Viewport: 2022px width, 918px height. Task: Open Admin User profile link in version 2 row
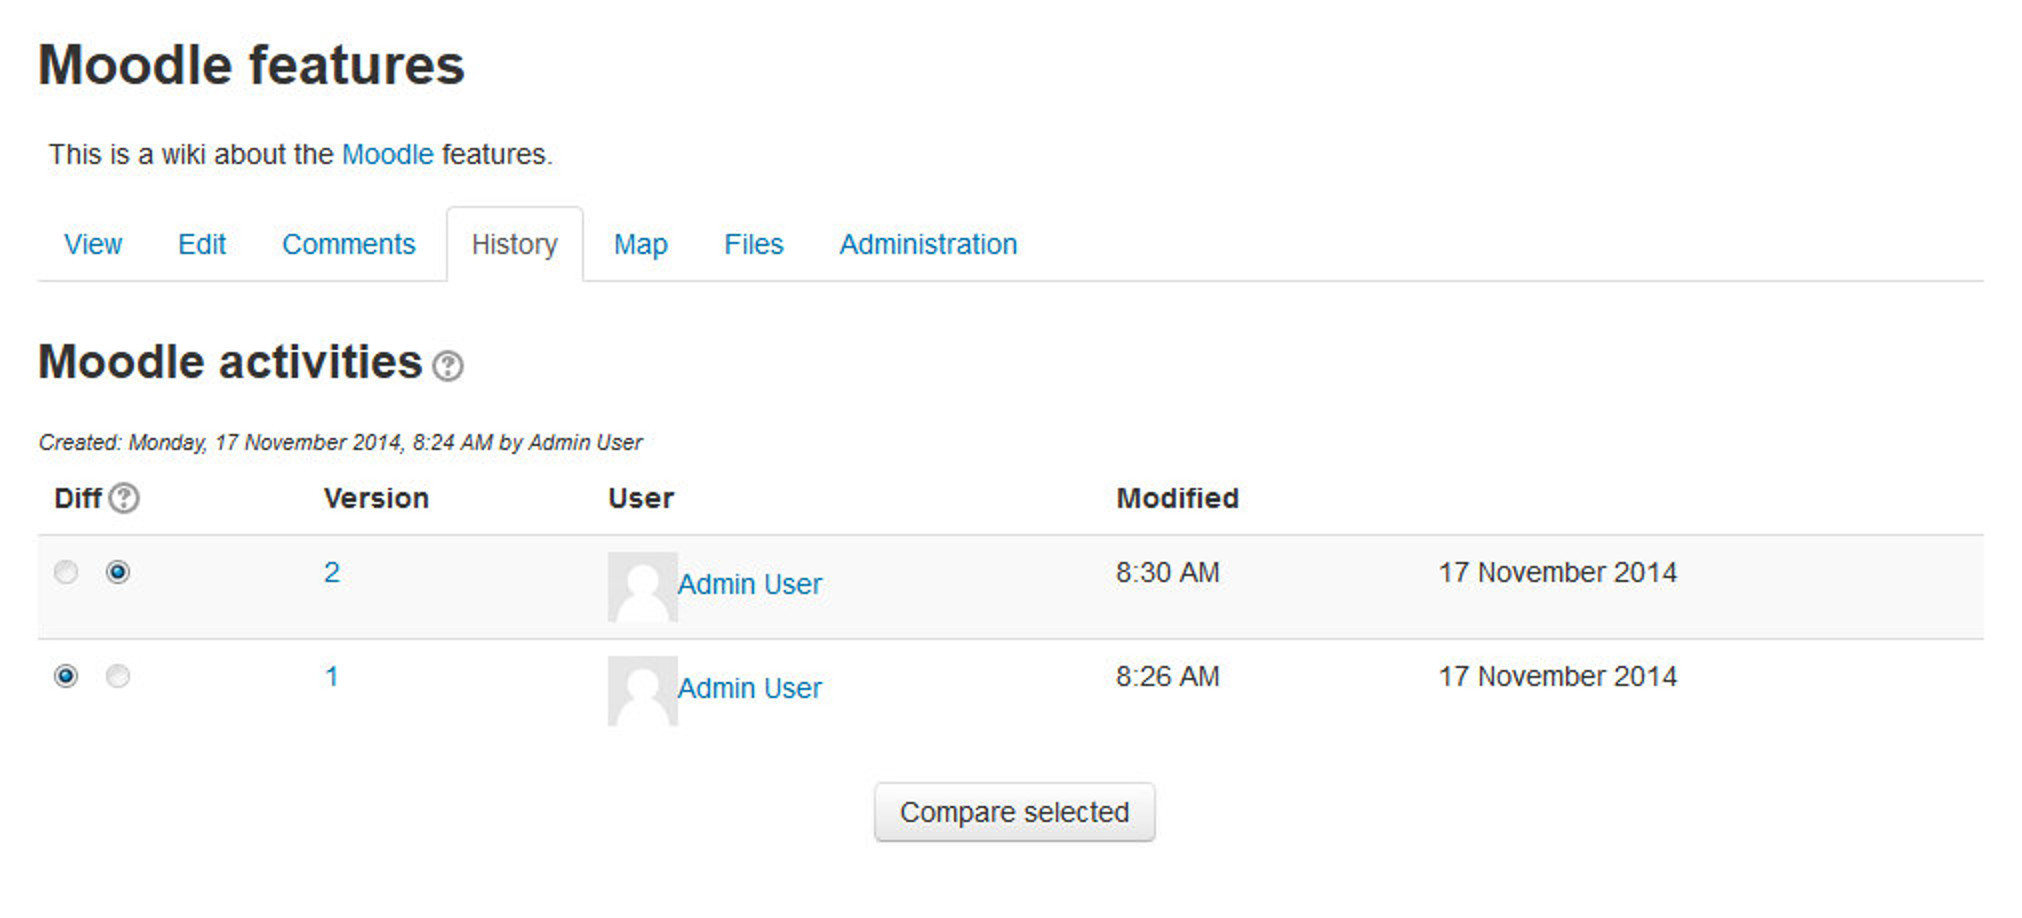click(x=749, y=584)
